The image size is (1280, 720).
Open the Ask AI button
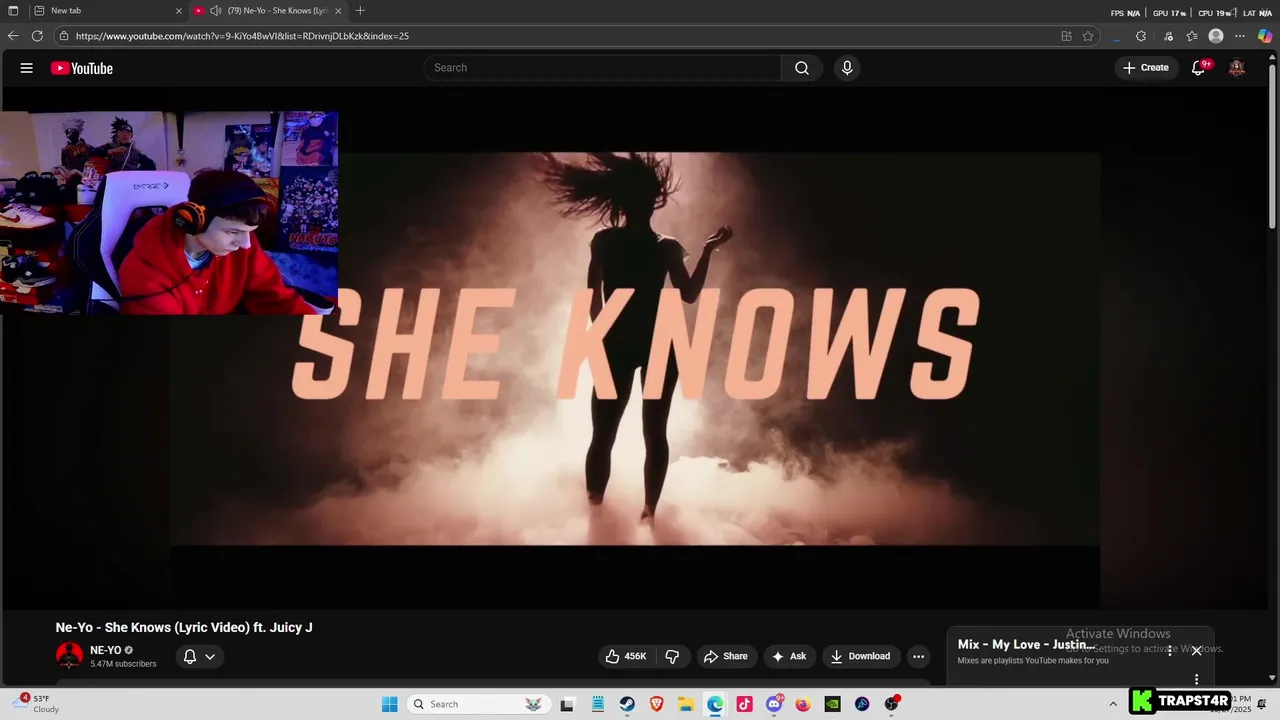(x=789, y=656)
